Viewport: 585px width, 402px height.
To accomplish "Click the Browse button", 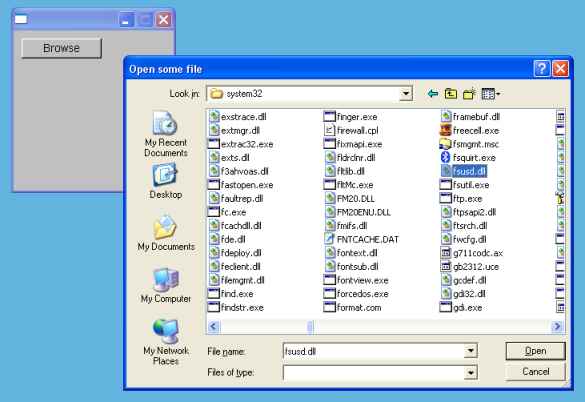I will (x=62, y=48).
